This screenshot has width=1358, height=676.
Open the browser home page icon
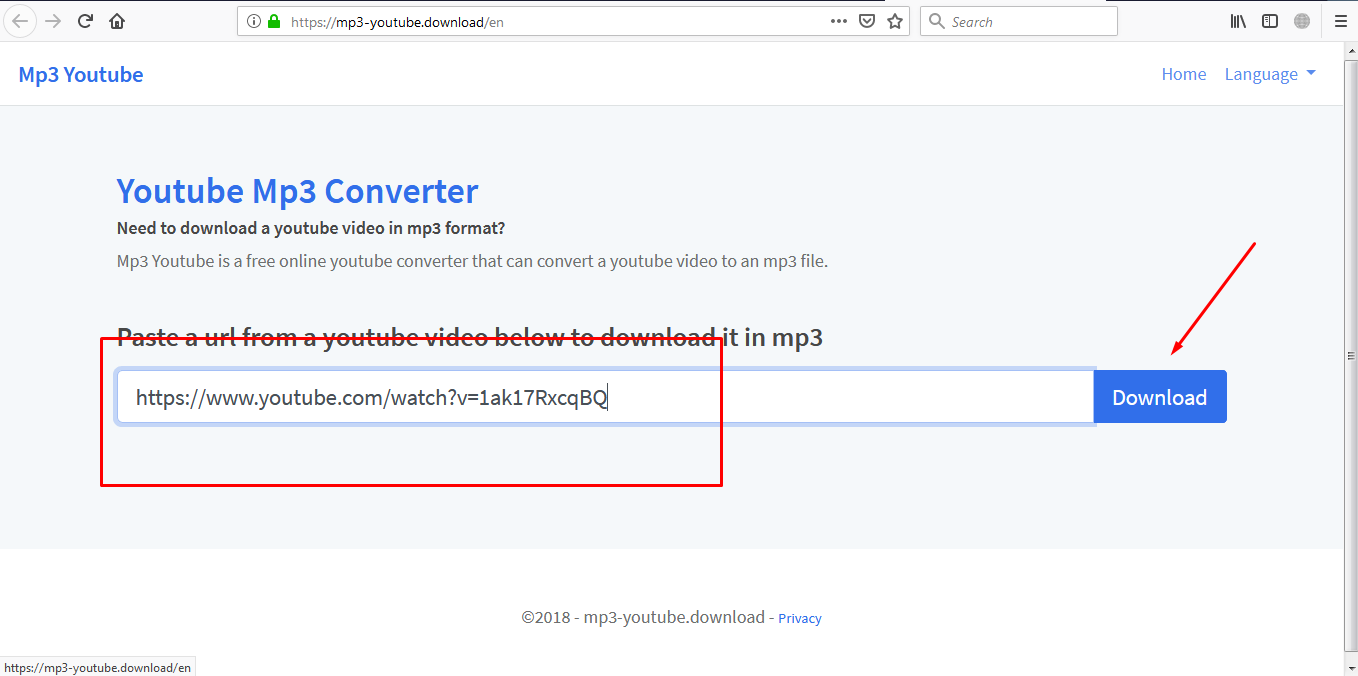pyautogui.click(x=117, y=21)
